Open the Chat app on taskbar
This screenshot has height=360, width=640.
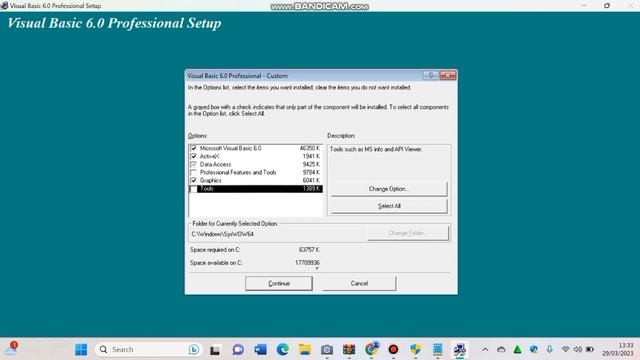pyautogui.click(x=238, y=350)
